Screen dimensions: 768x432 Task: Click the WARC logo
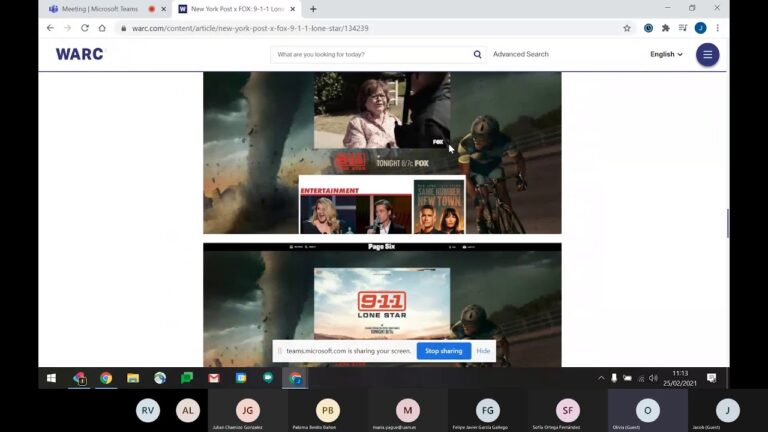[79, 54]
